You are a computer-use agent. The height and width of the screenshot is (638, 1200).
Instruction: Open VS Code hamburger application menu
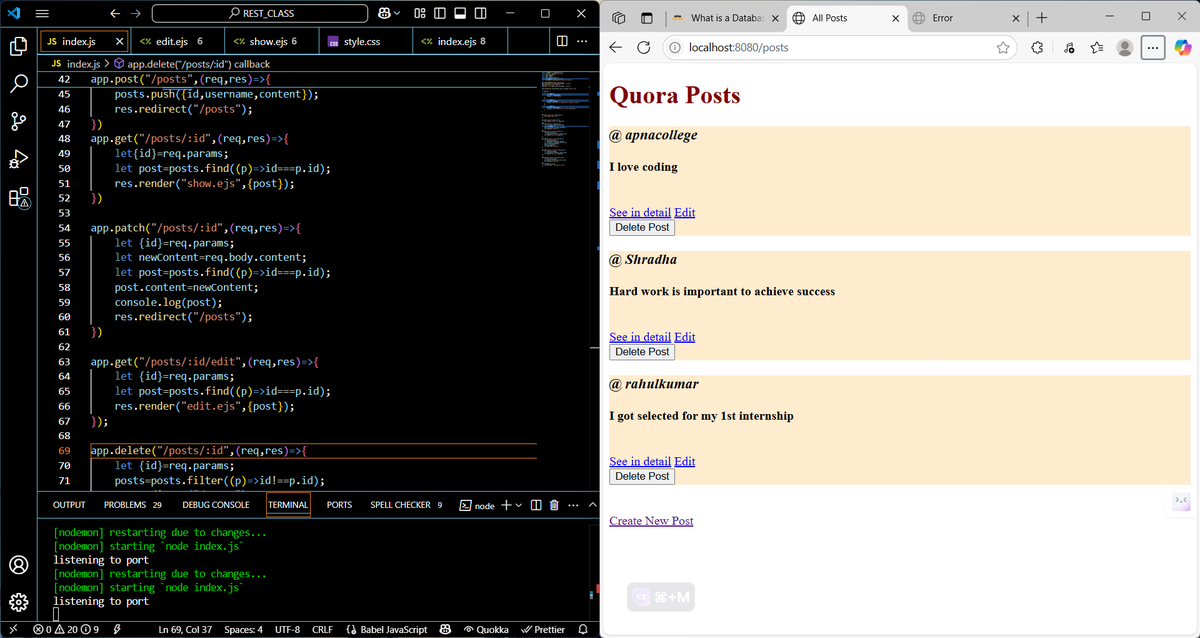(43, 14)
